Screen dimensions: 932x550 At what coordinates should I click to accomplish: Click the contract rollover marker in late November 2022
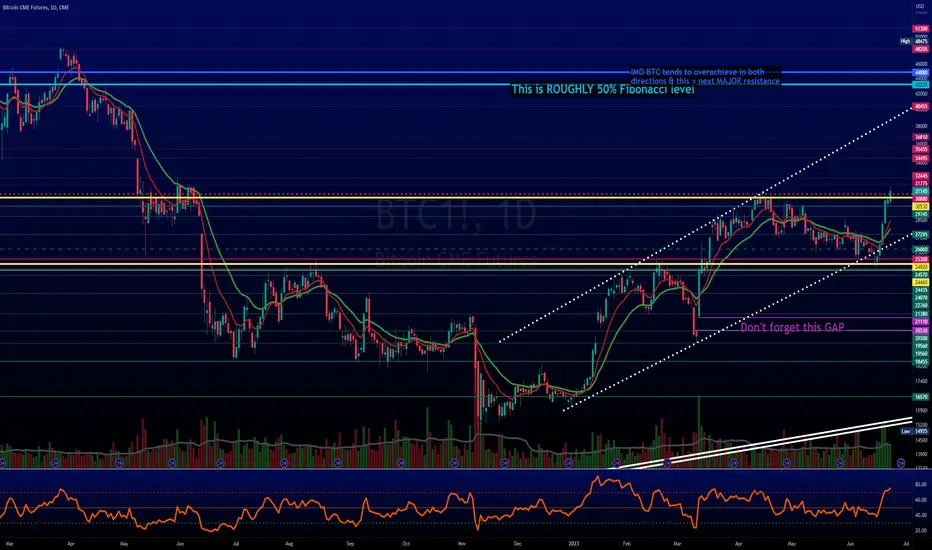505,462
